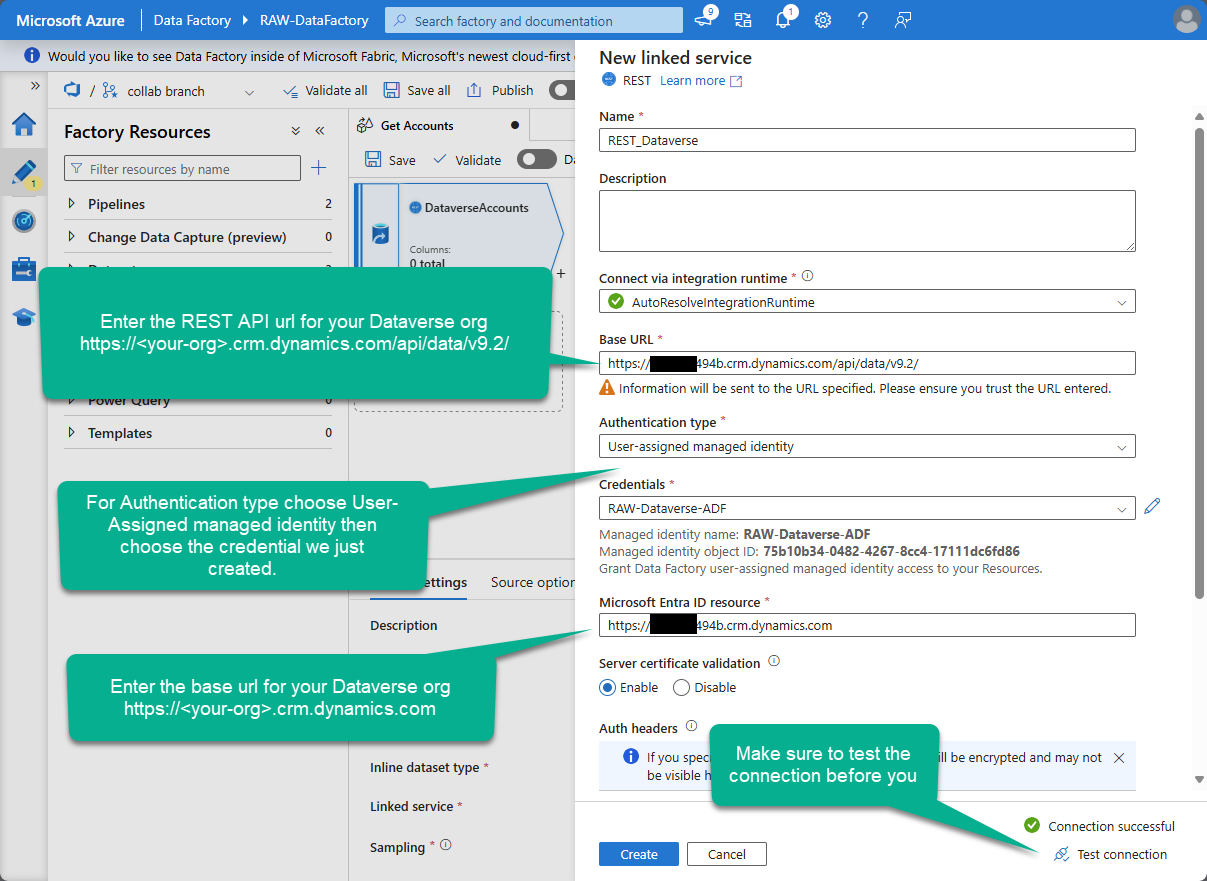The image size is (1207, 881).
Task: Click Validate all in toolbar
Action: (x=325, y=90)
